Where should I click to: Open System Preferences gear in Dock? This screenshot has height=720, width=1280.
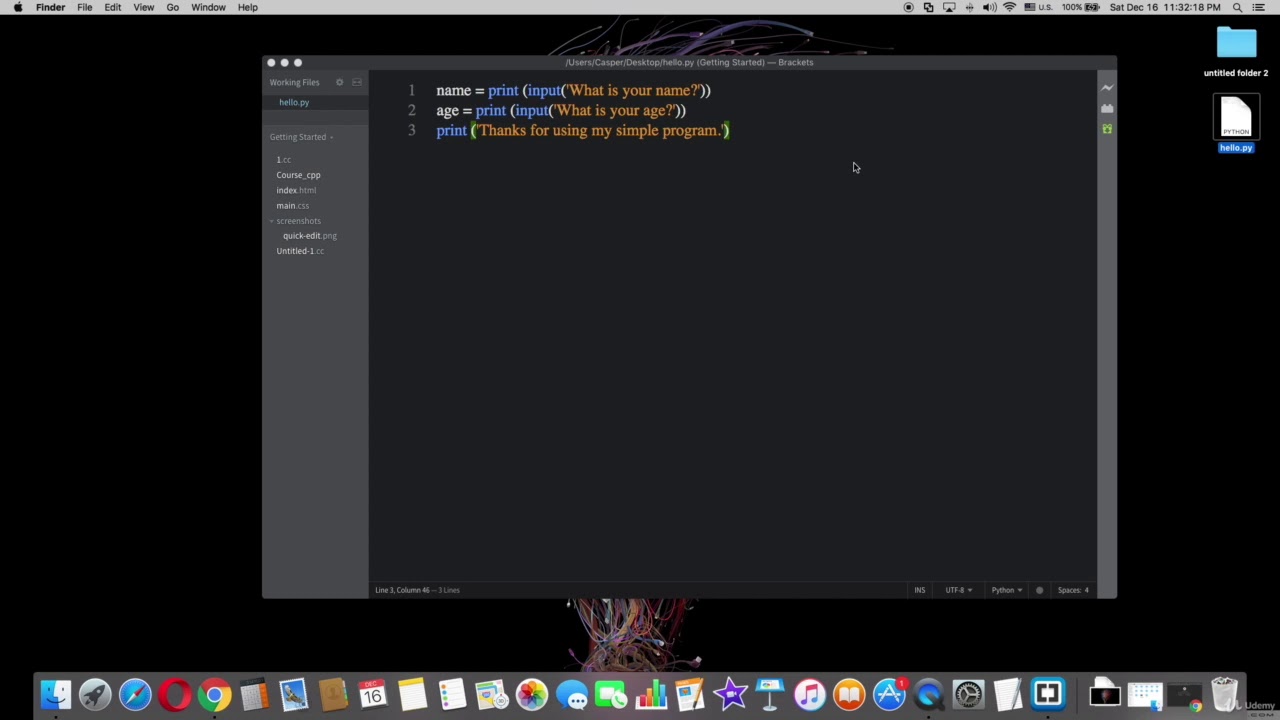point(968,695)
